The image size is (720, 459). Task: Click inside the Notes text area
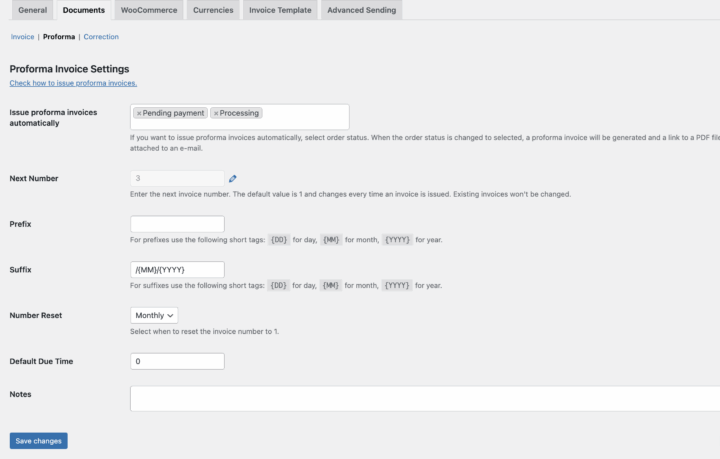pyautogui.click(x=420, y=398)
